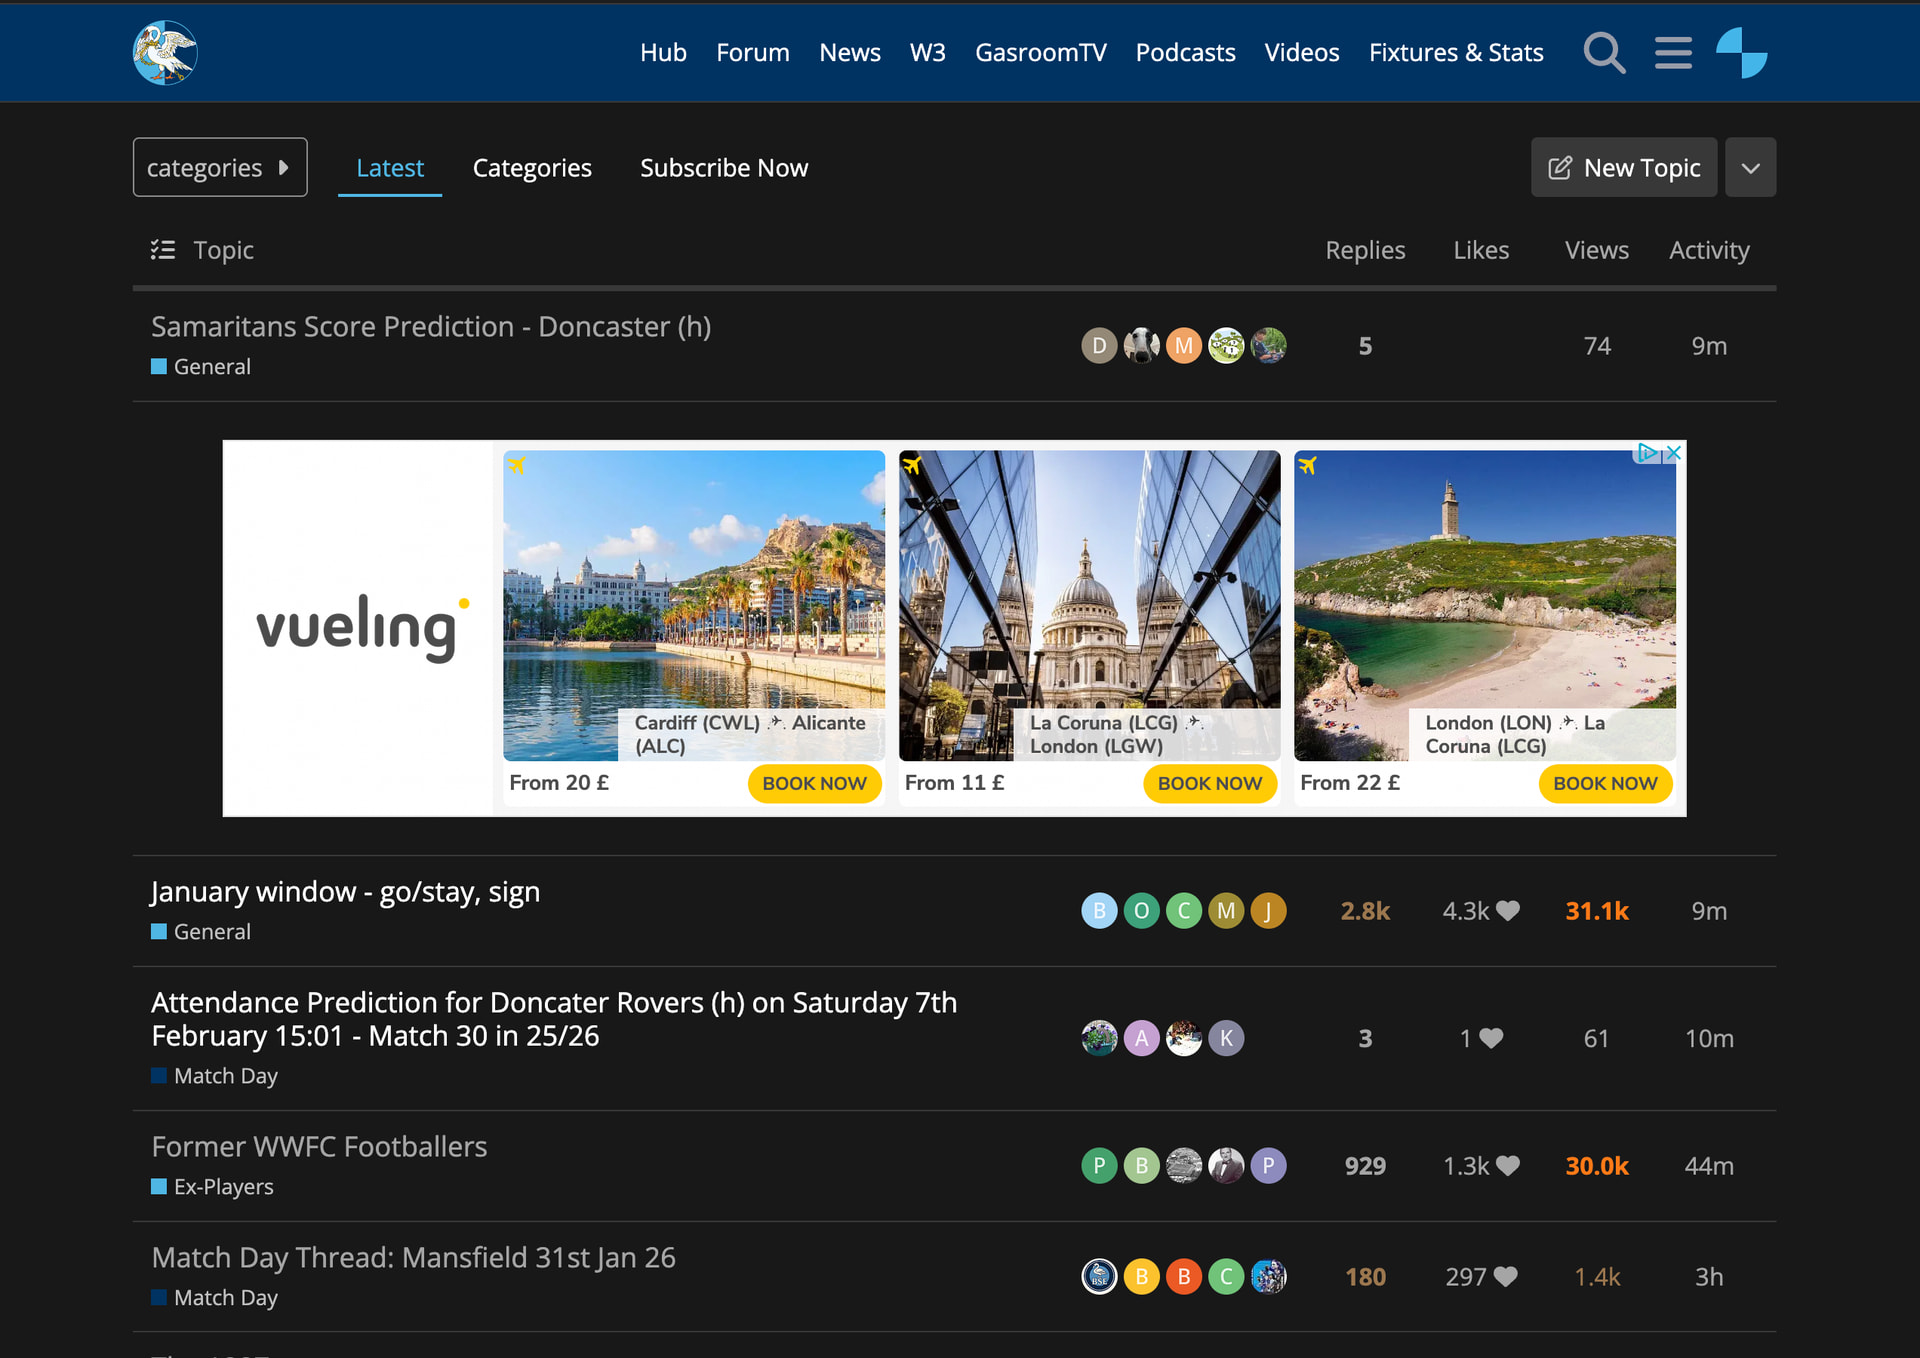This screenshot has height=1358, width=1920.
Task: Click the heart next to 4.3k likes
Action: click(1508, 911)
